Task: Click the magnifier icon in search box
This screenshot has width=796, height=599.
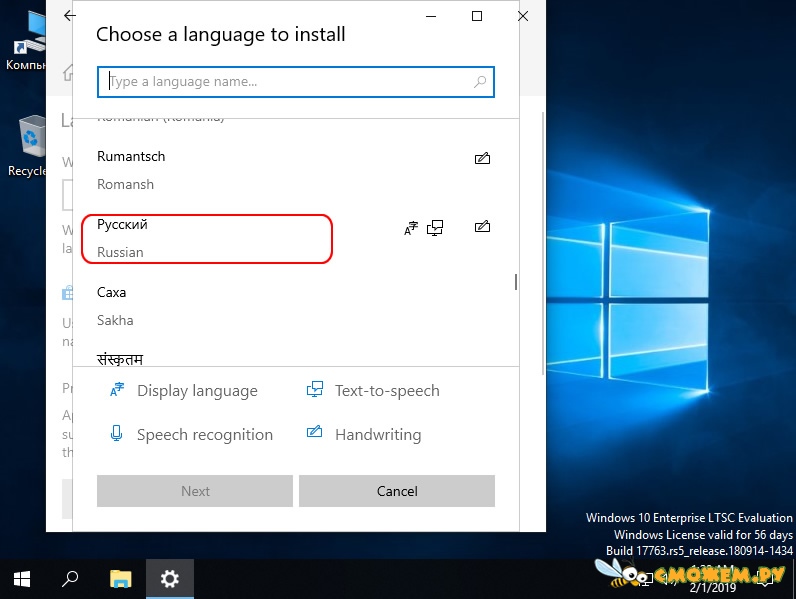Action: click(480, 82)
